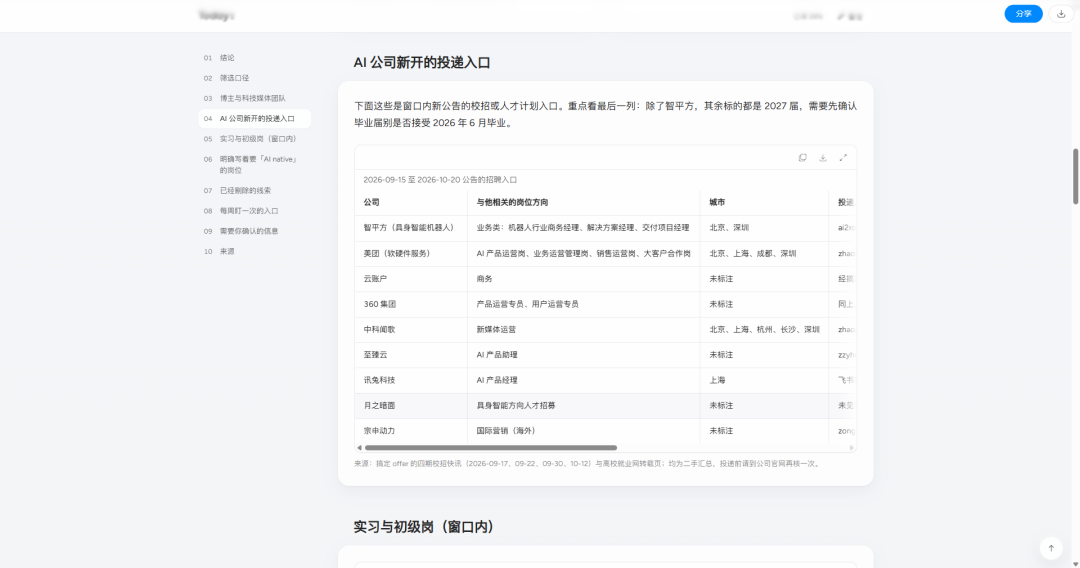This screenshot has height=568, width=1080.
Task: Jump to outline section 01 结论
Action: (254, 58)
